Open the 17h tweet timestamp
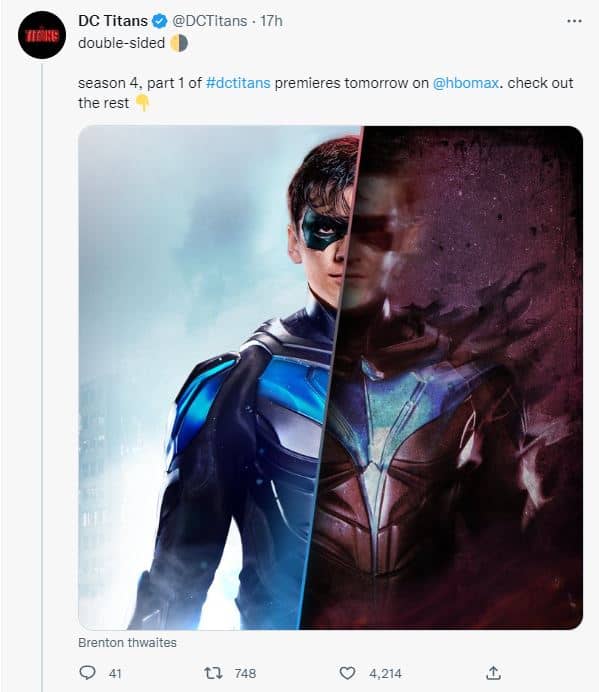 pyautogui.click(x=271, y=21)
